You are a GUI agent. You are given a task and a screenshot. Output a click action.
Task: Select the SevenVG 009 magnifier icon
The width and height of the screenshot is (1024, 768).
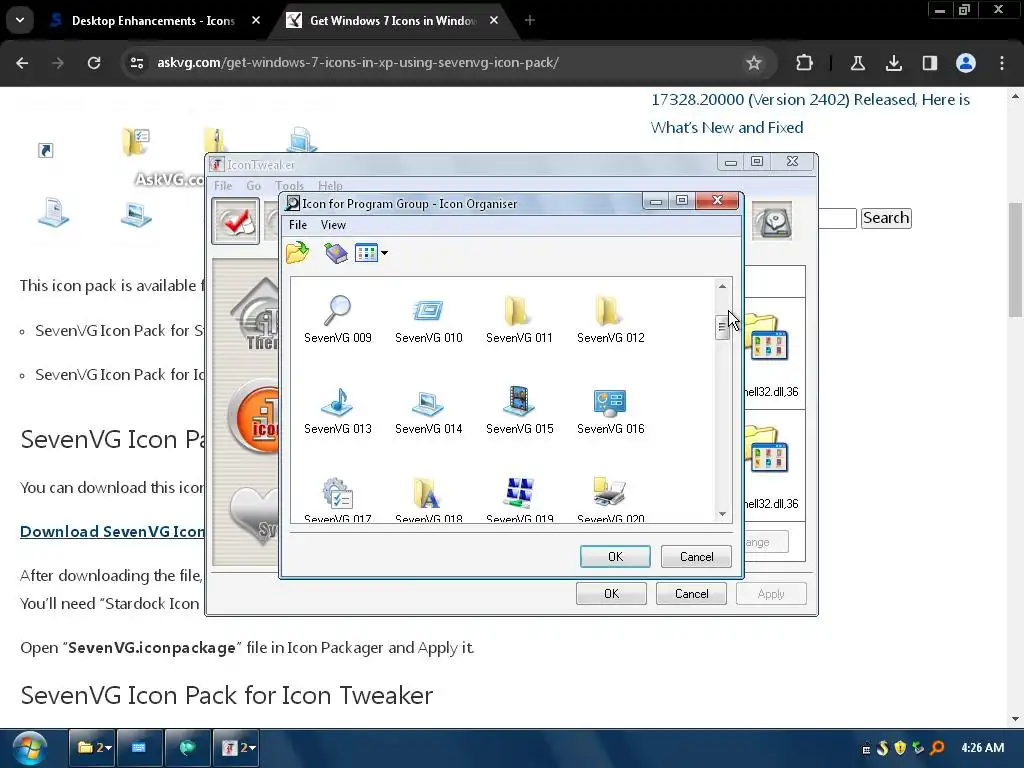coord(338,311)
